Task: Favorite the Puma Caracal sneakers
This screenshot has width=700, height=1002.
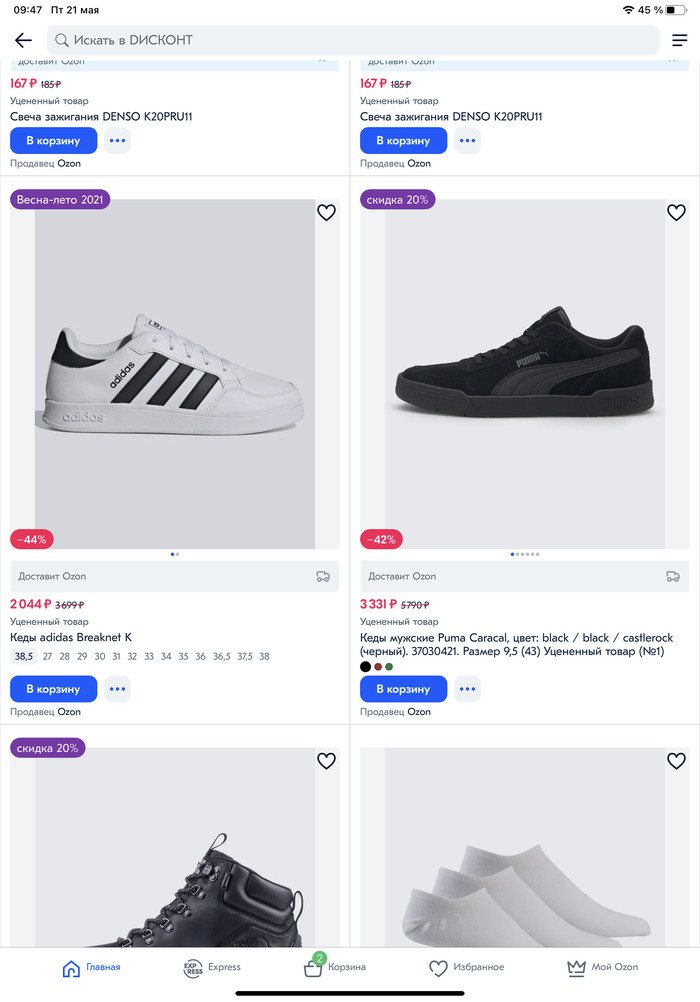Action: [676, 212]
